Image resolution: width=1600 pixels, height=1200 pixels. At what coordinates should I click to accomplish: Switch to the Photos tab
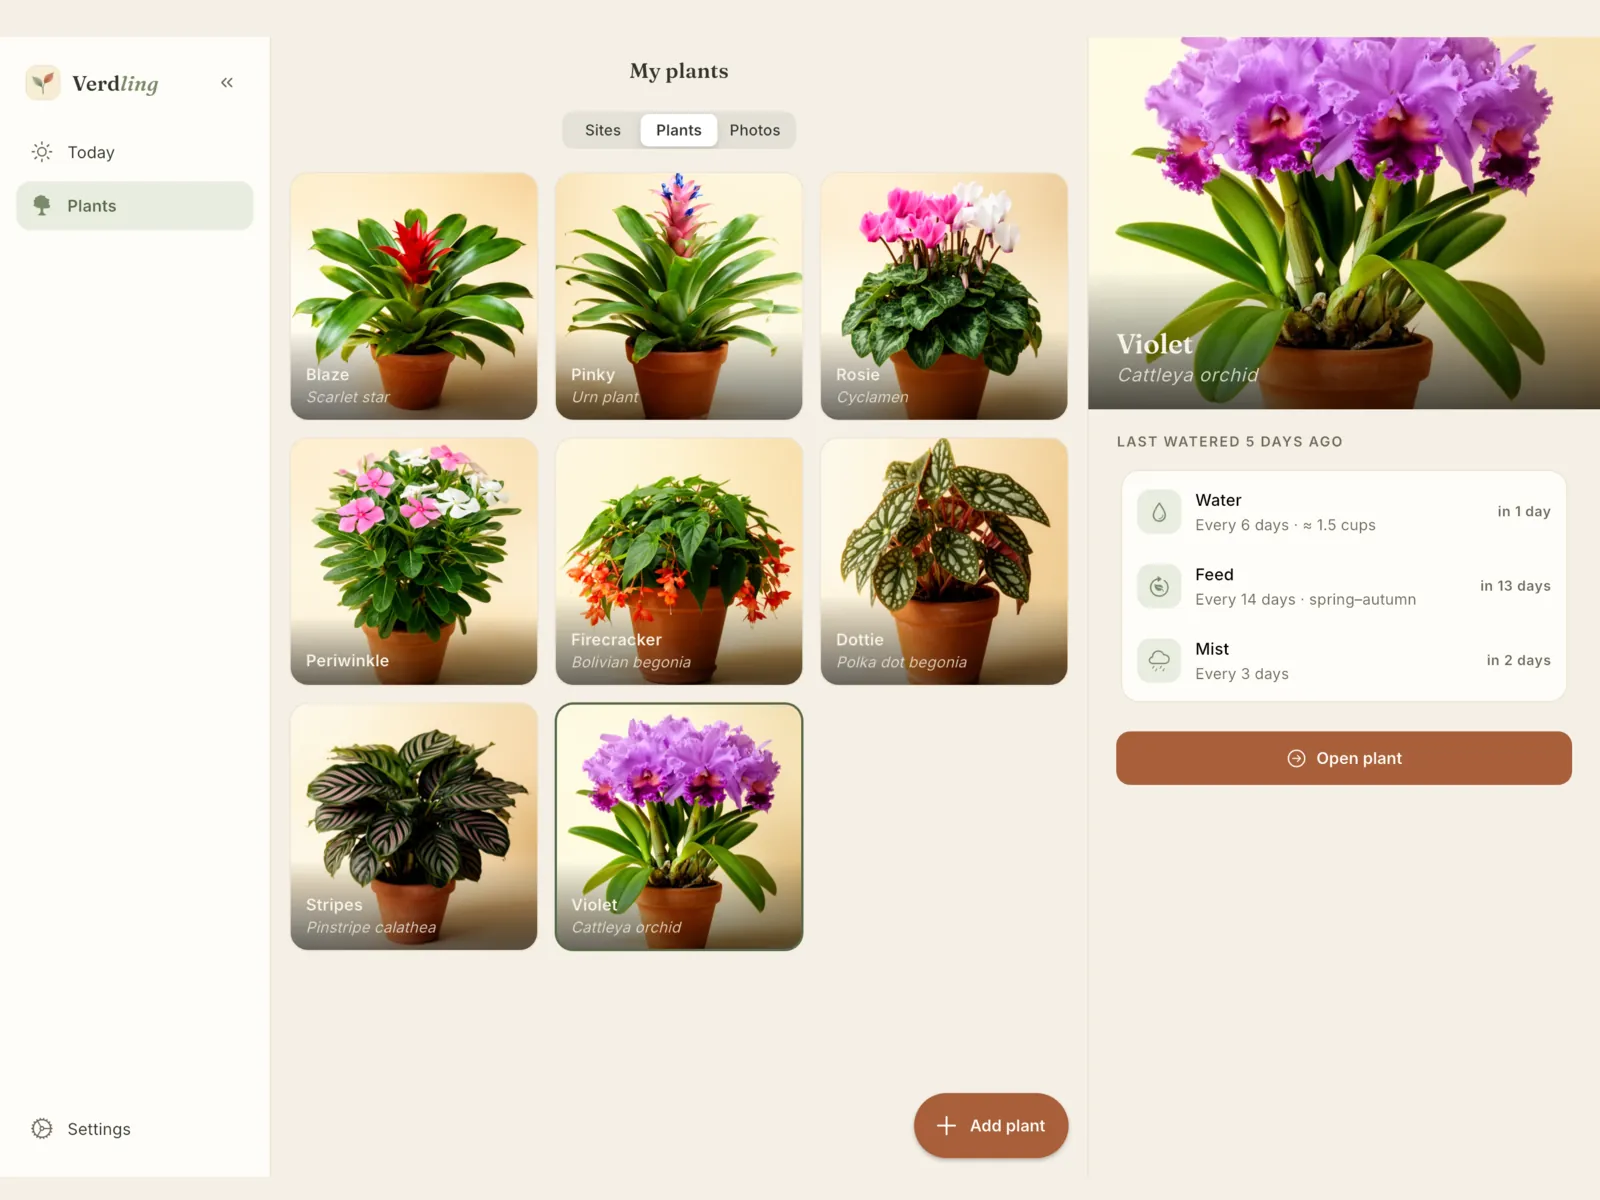point(755,130)
